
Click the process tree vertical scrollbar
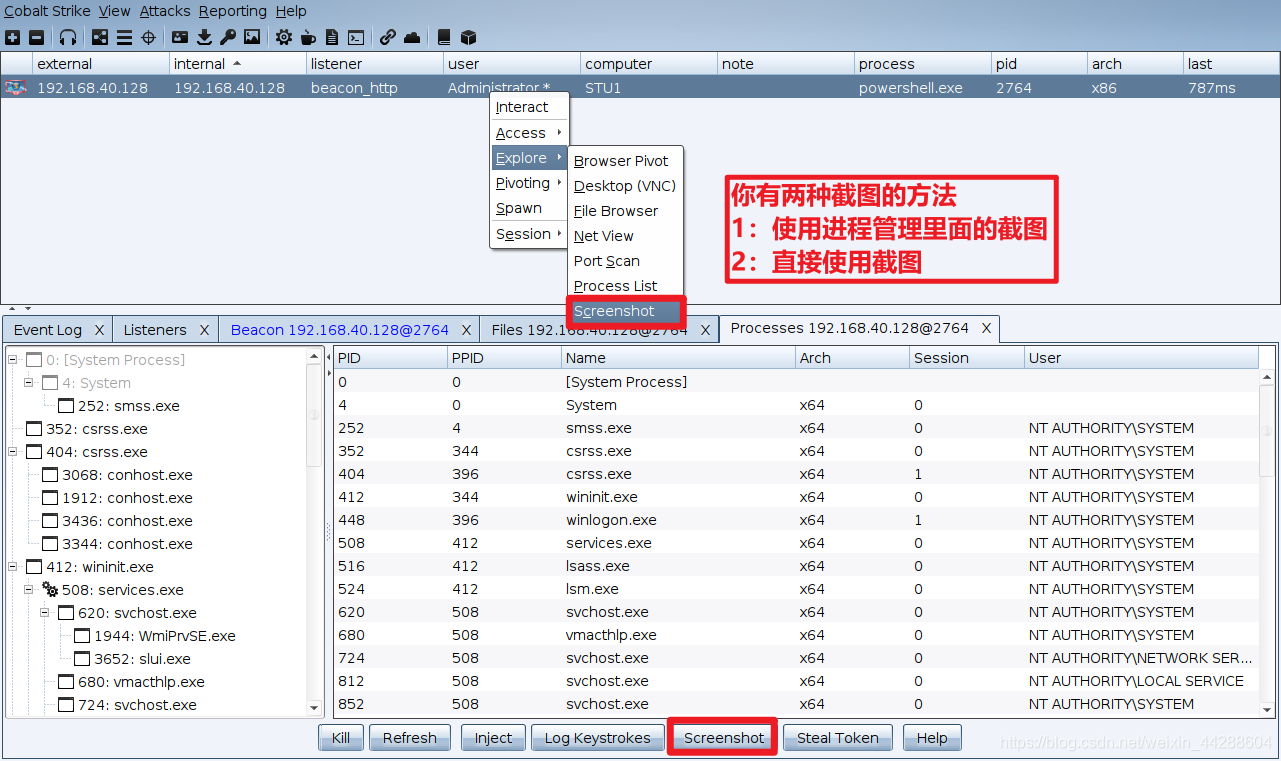tap(315, 532)
